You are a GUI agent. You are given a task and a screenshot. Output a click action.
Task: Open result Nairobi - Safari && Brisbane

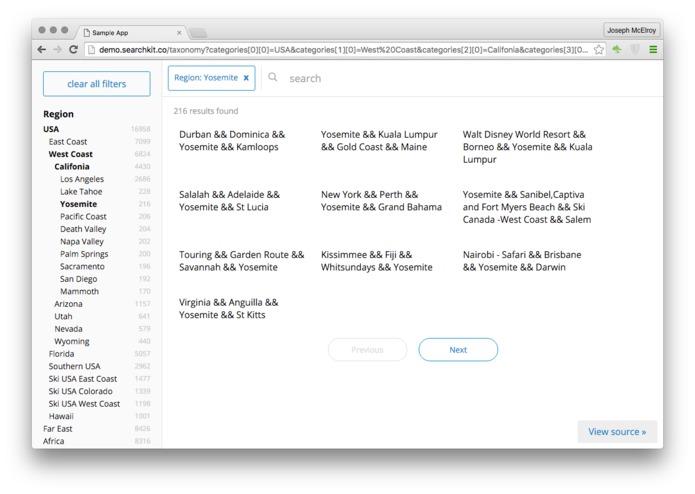[522, 261]
